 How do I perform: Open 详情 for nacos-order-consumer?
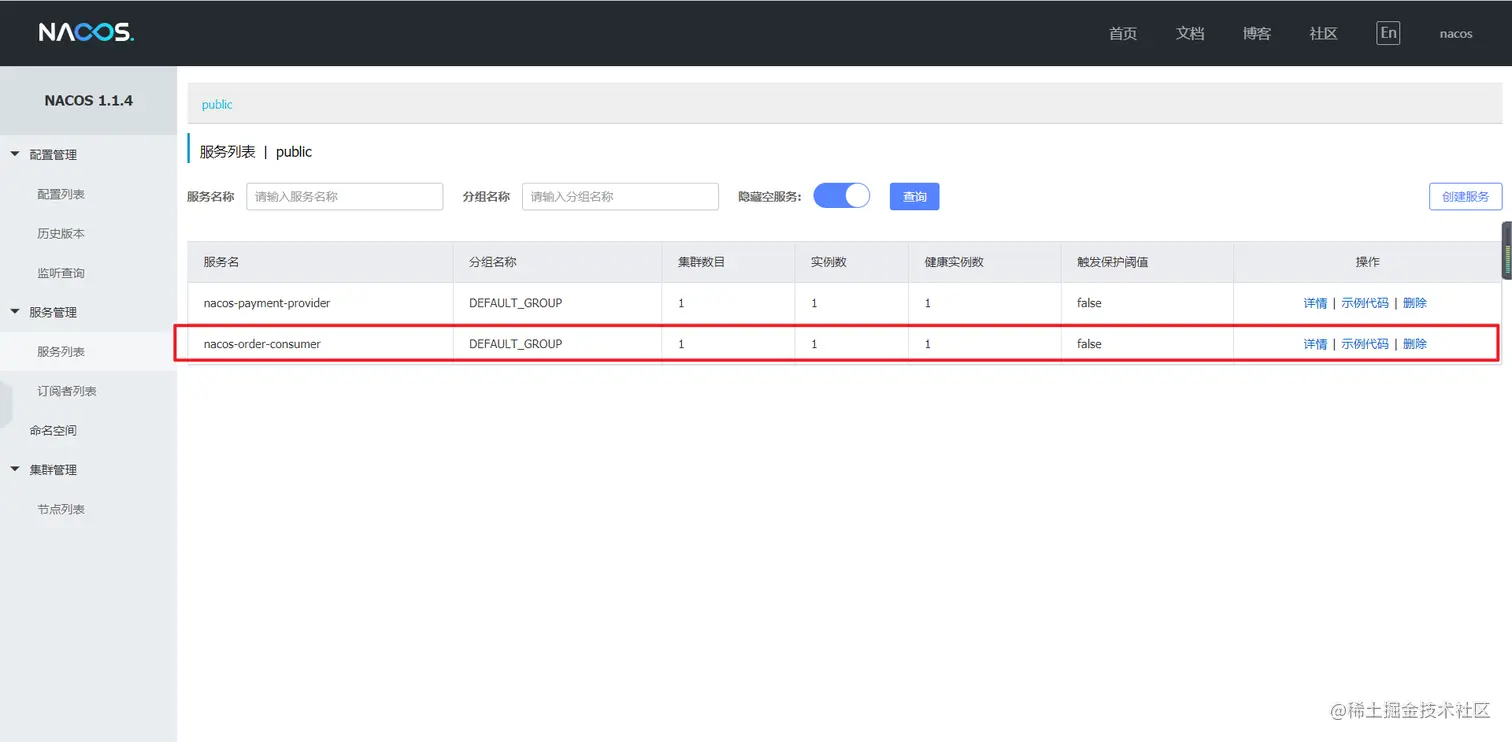pyautogui.click(x=1316, y=344)
